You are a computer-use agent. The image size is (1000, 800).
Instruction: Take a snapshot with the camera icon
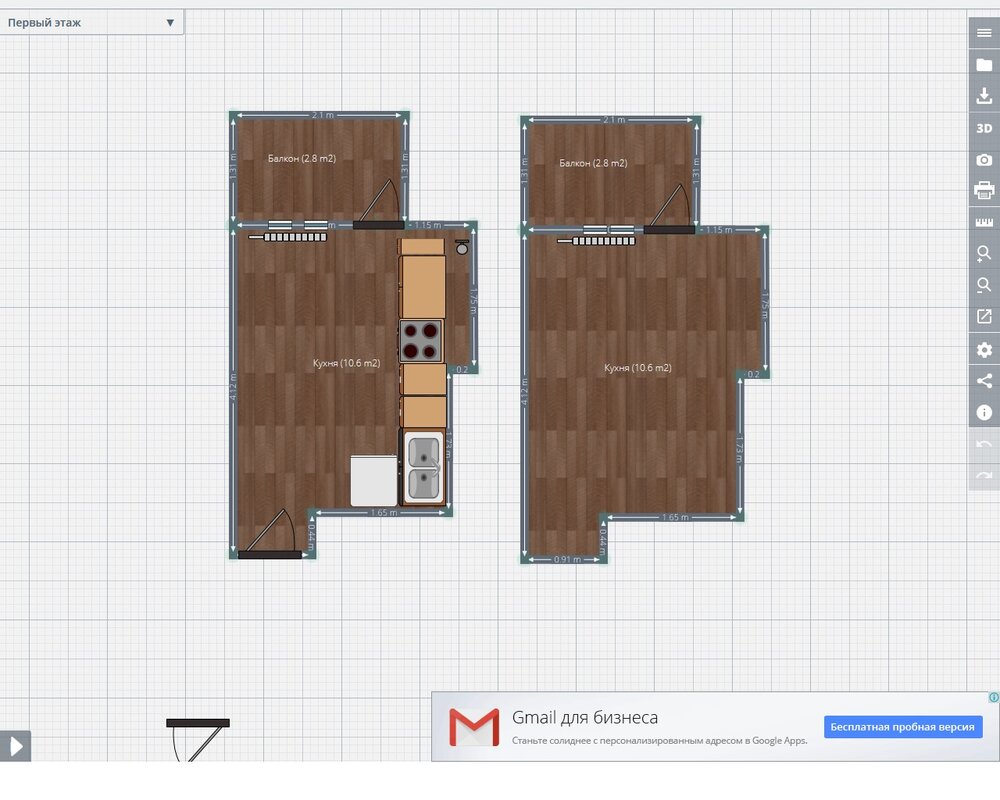coord(984,159)
